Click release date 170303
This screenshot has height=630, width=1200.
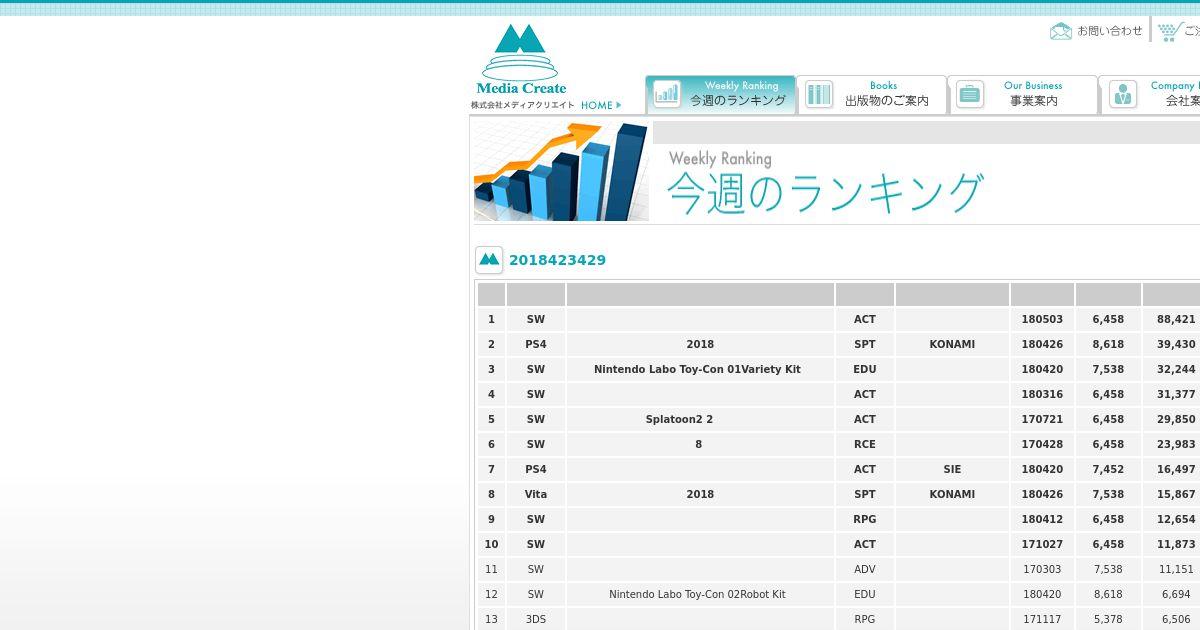[x=1042, y=569]
